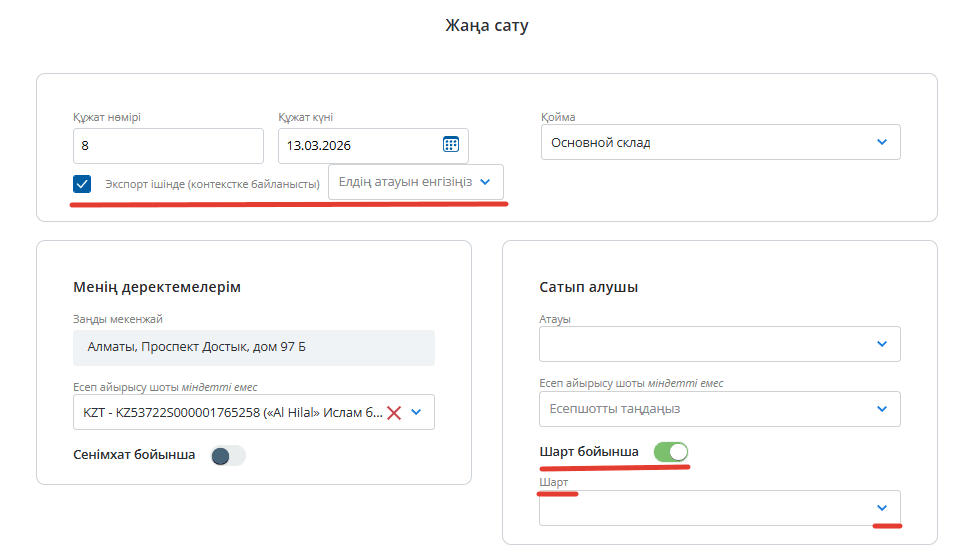Image resolution: width=960 pixels, height=555 pixels.
Task: Click inside the empty Шарт contract box
Action: point(700,508)
